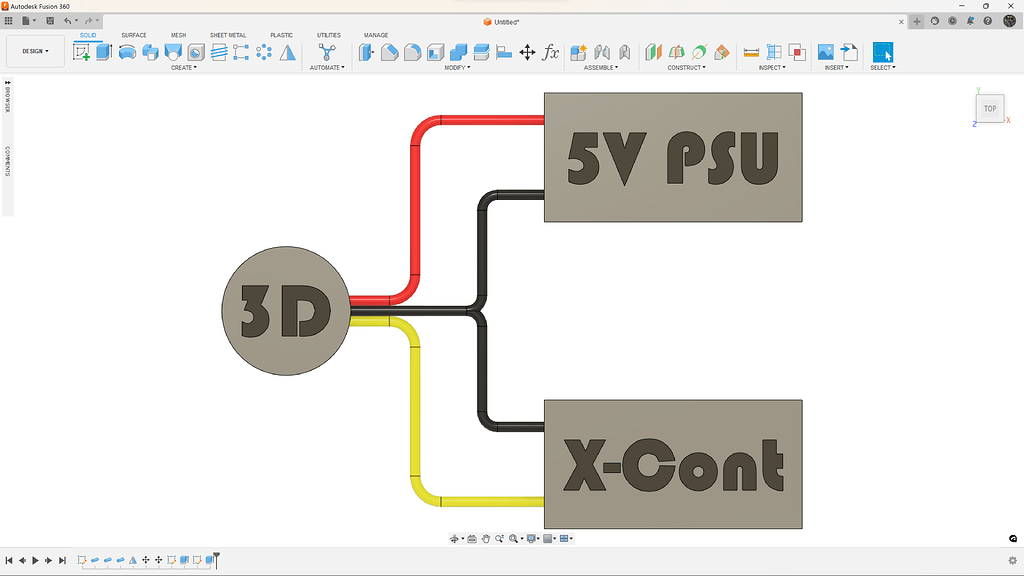Image resolution: width=1024 pixels, height=576 pixels.
Task: Expand the CREATE dropdown menu
Action: click(185, 68)
